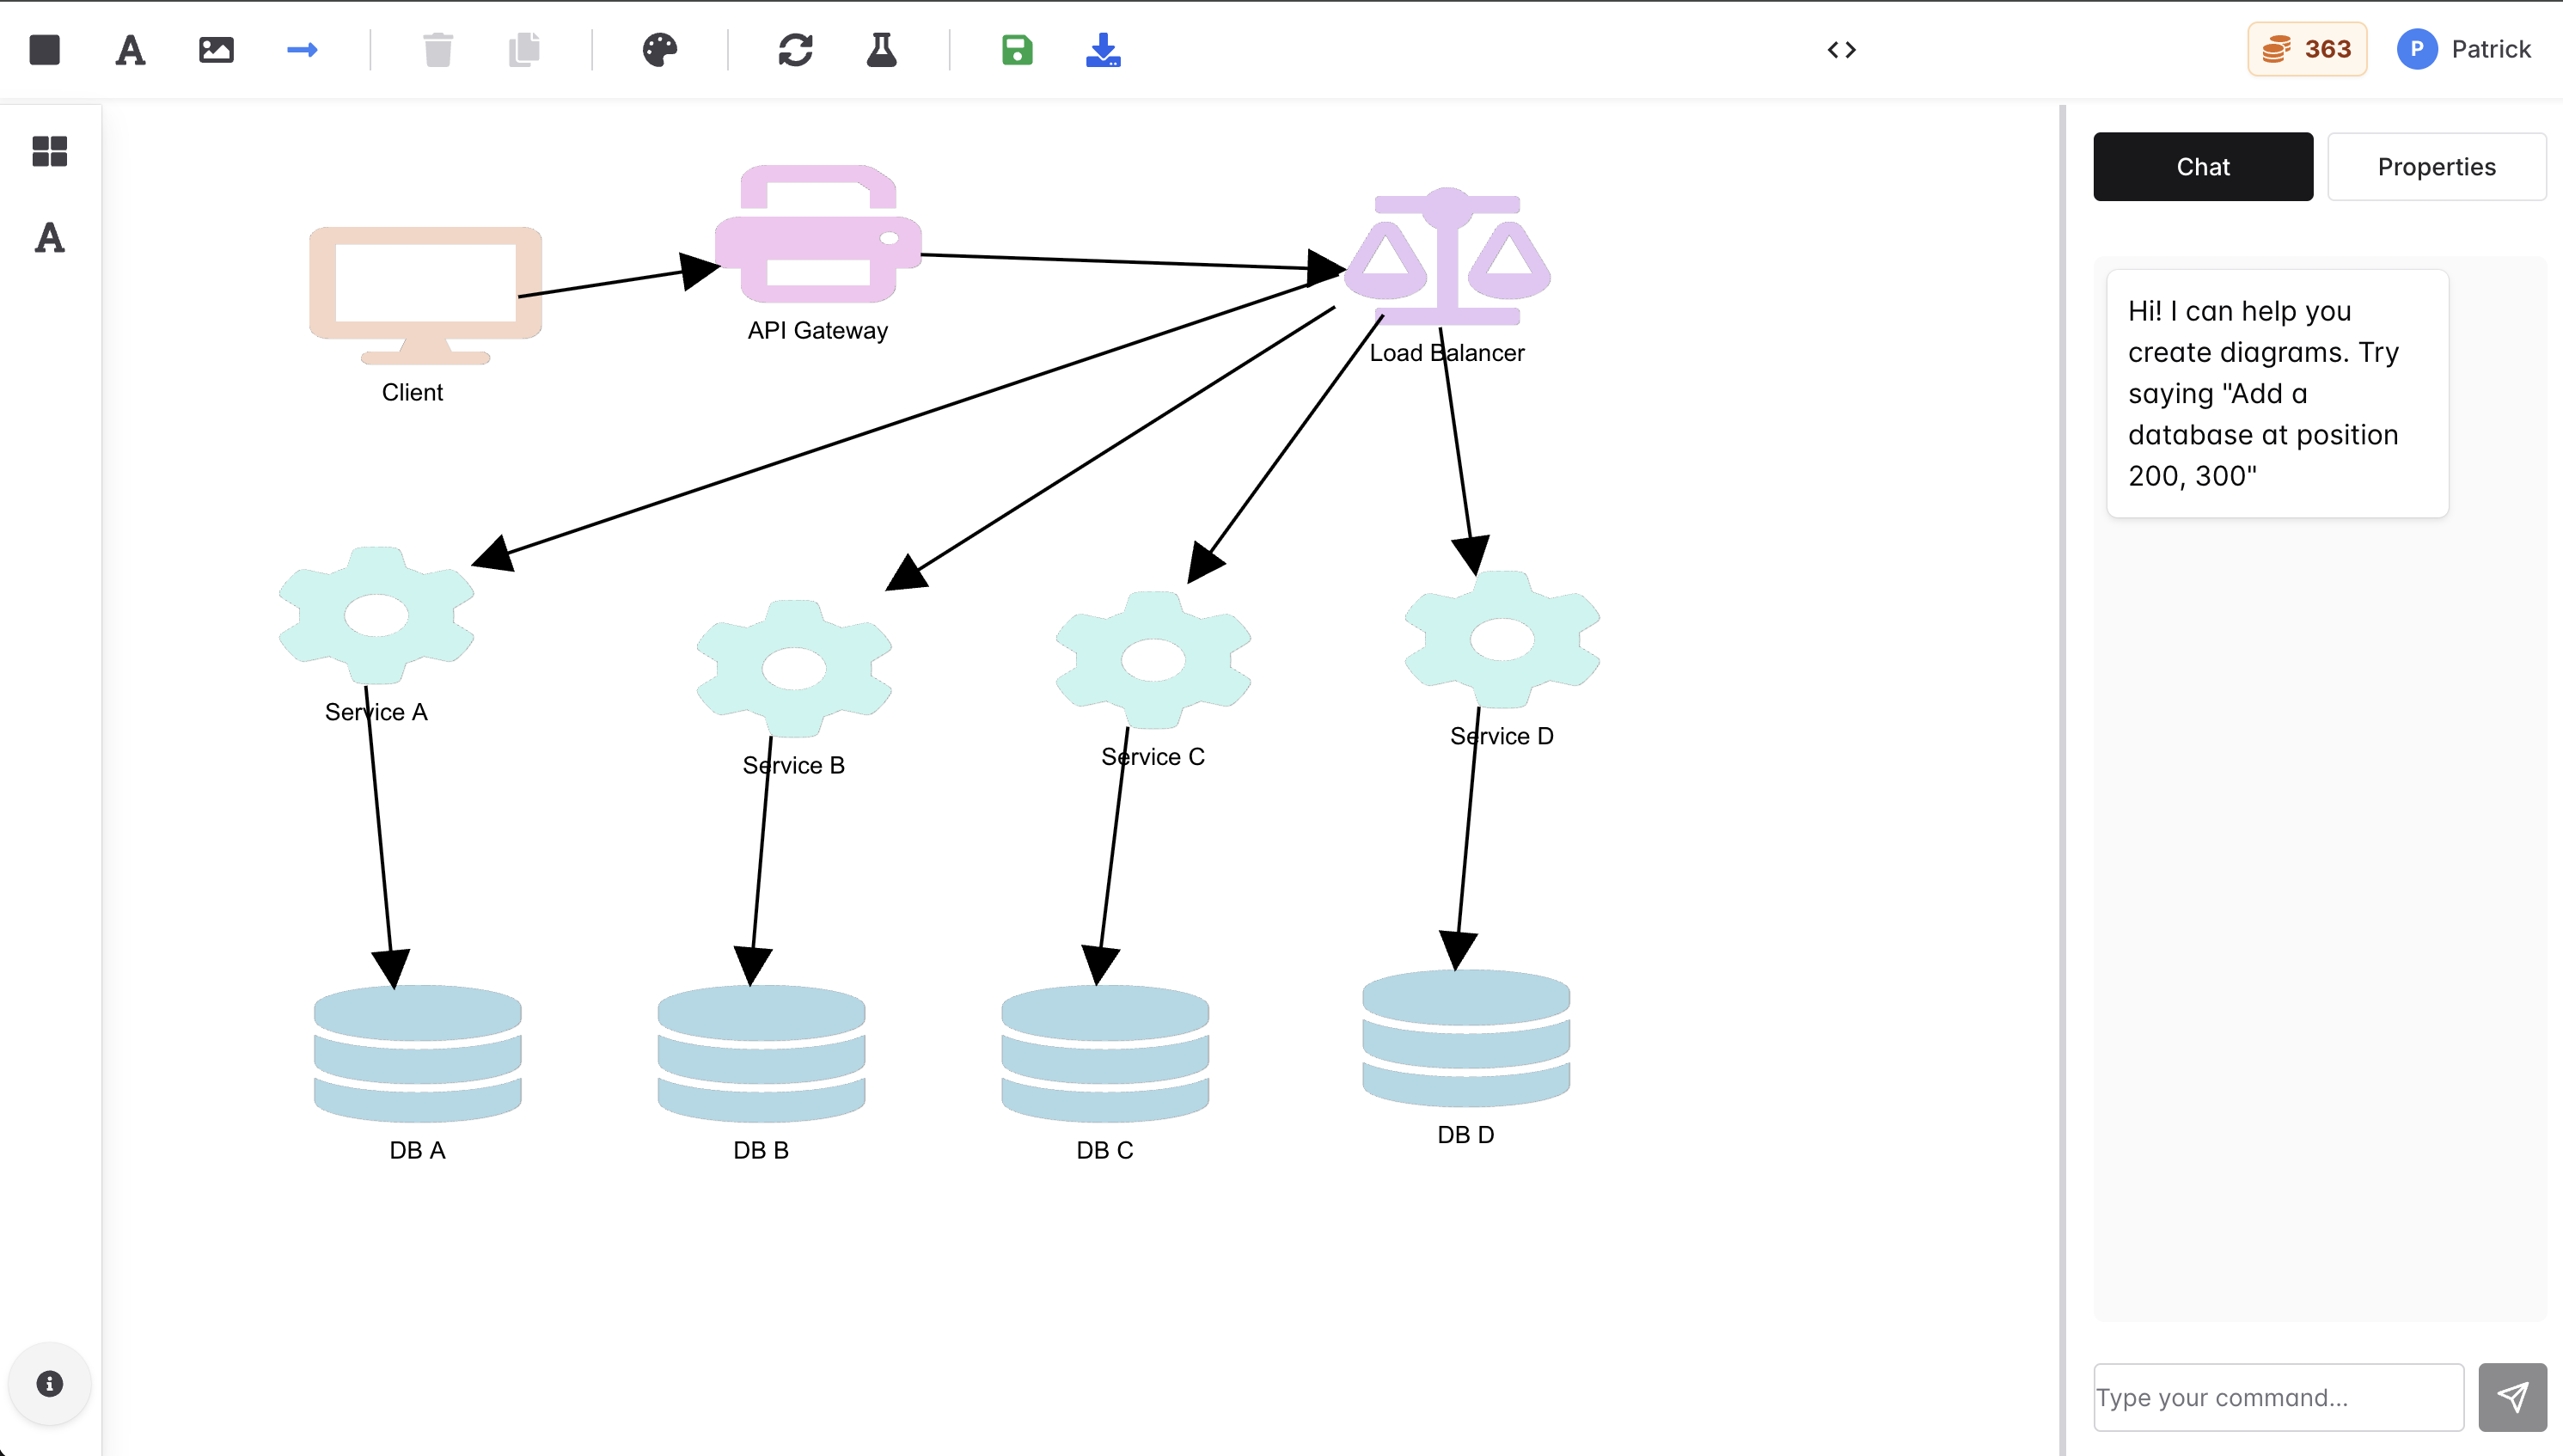This screenshot has height=1456, width=2563.
Task: Focus the Type your command input
Action: point(2278,1397)
